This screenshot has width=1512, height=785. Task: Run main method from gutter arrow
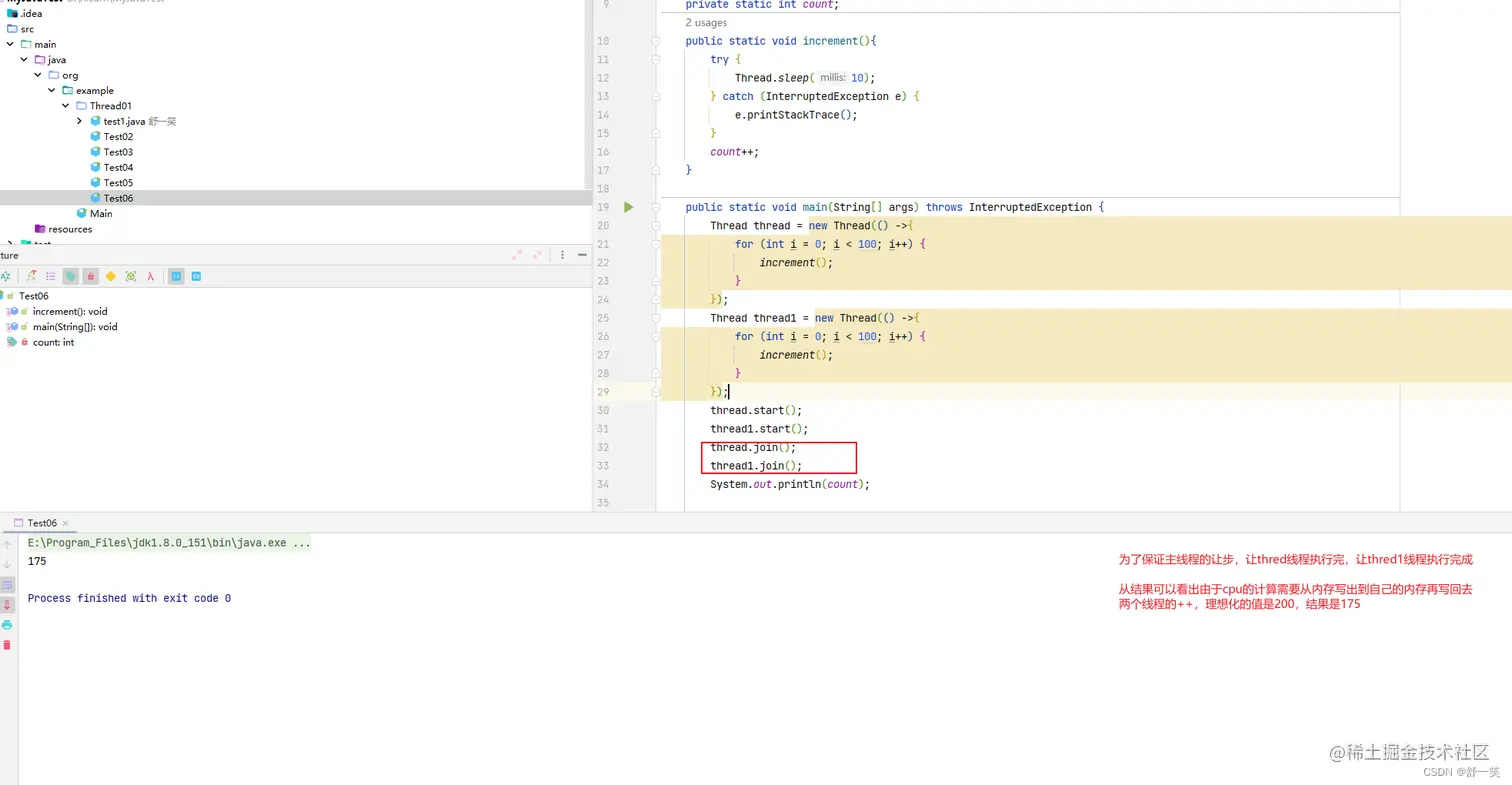point(629,207)
